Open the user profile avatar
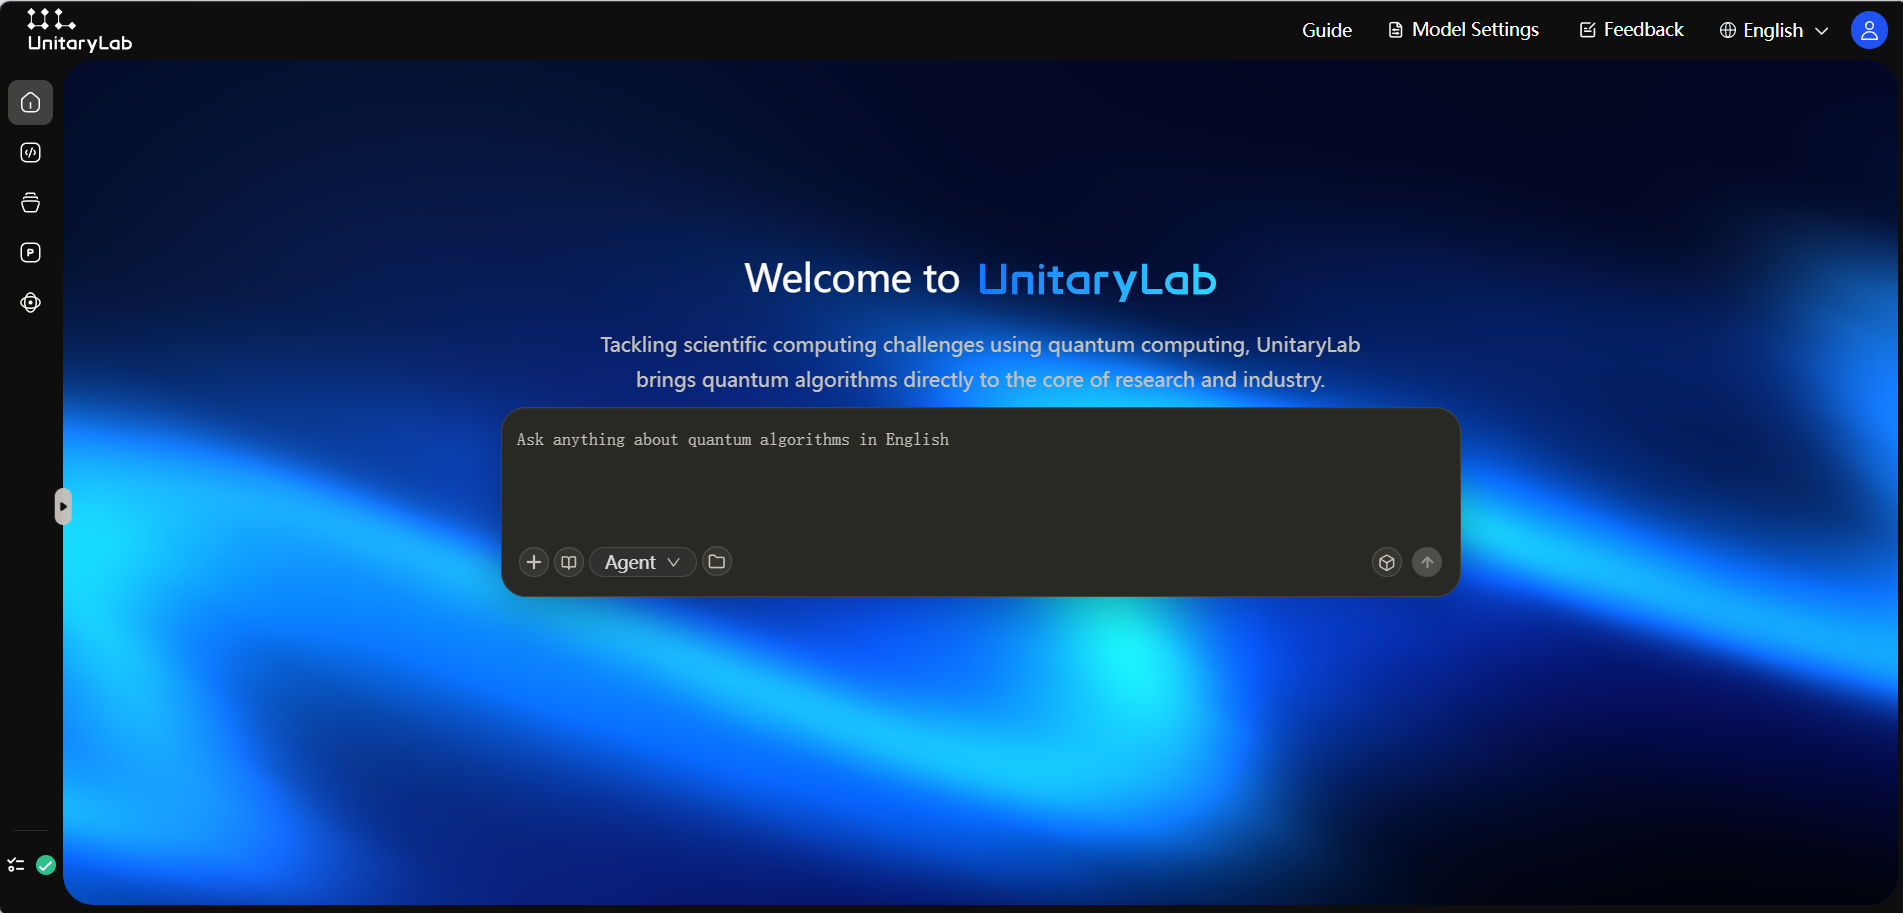1903x913 pixels. [x=1869, y=30]
